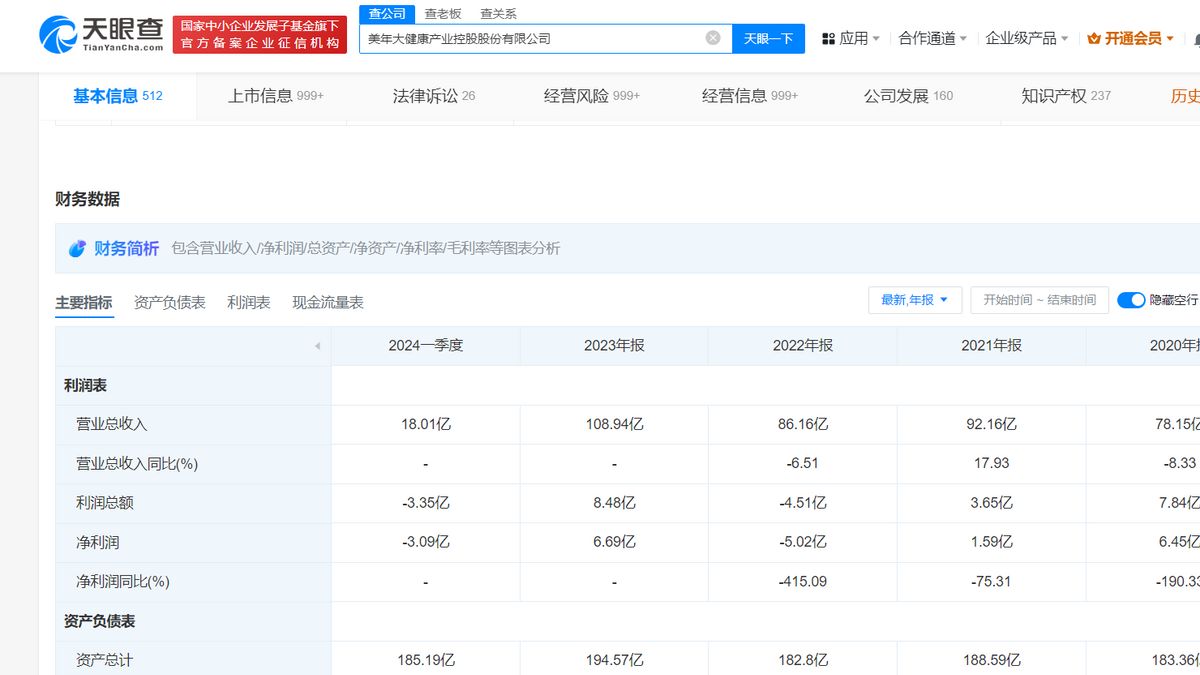Click the 净利润 row label

(x=97, y=542)
